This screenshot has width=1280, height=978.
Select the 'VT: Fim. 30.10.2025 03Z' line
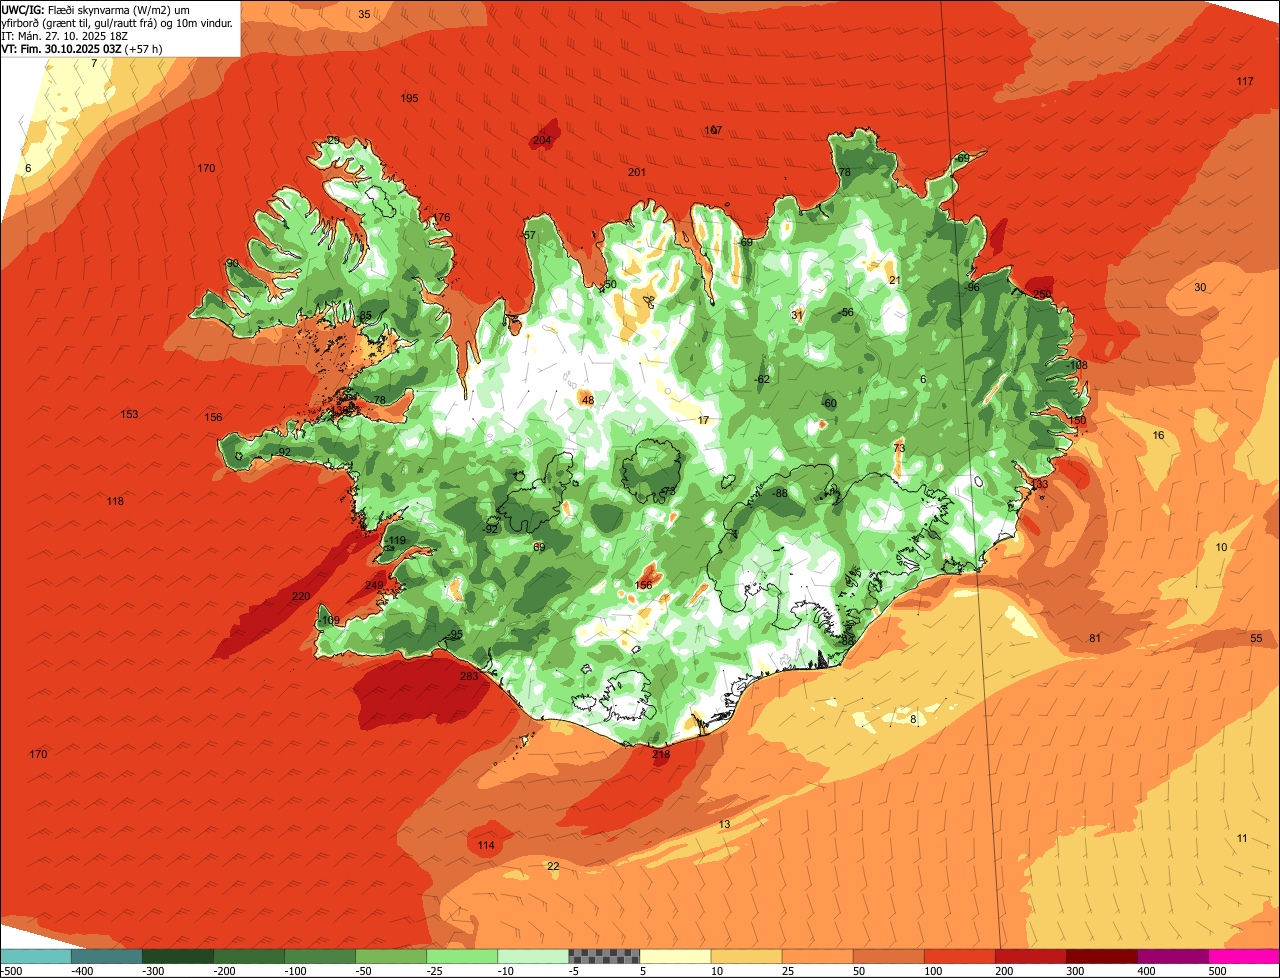tap(60, 48)
